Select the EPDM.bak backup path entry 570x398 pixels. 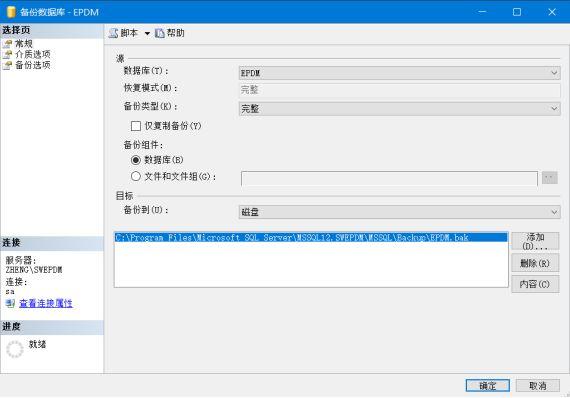pyautogui.click(x=311, y=237)
